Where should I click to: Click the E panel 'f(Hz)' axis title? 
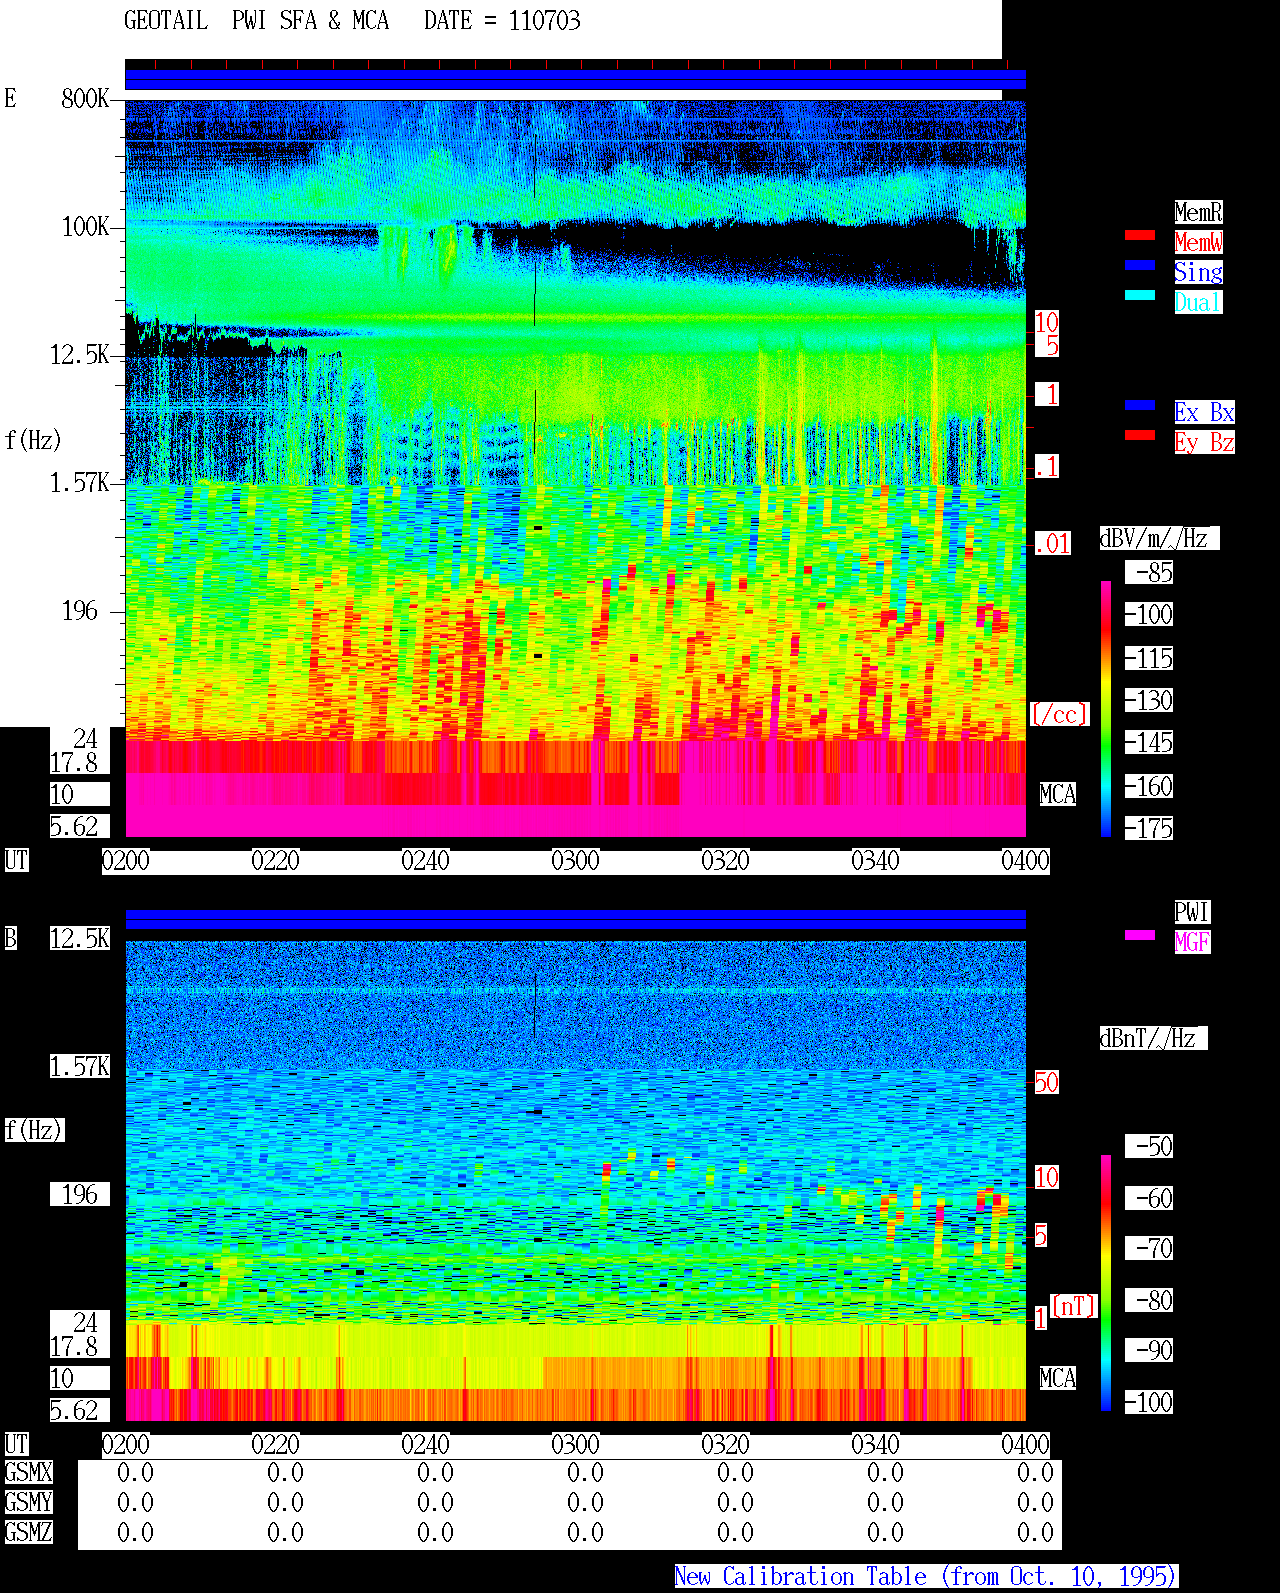pos(33,440)
